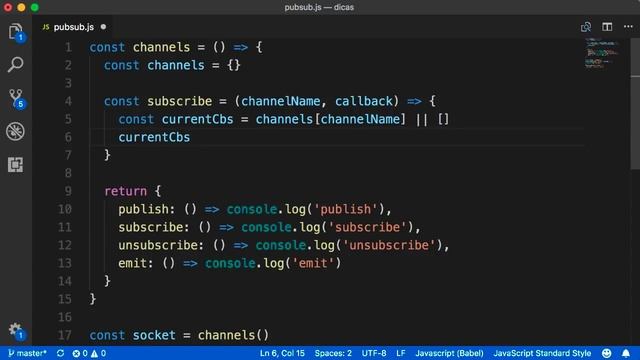The image size is (640, 360).
Task: Open the Search view in activity bar
Action: 16,65
